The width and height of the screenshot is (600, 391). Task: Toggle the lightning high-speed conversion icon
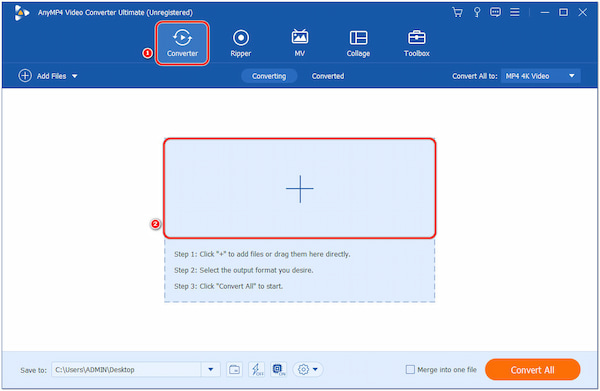tap(256, 370)
